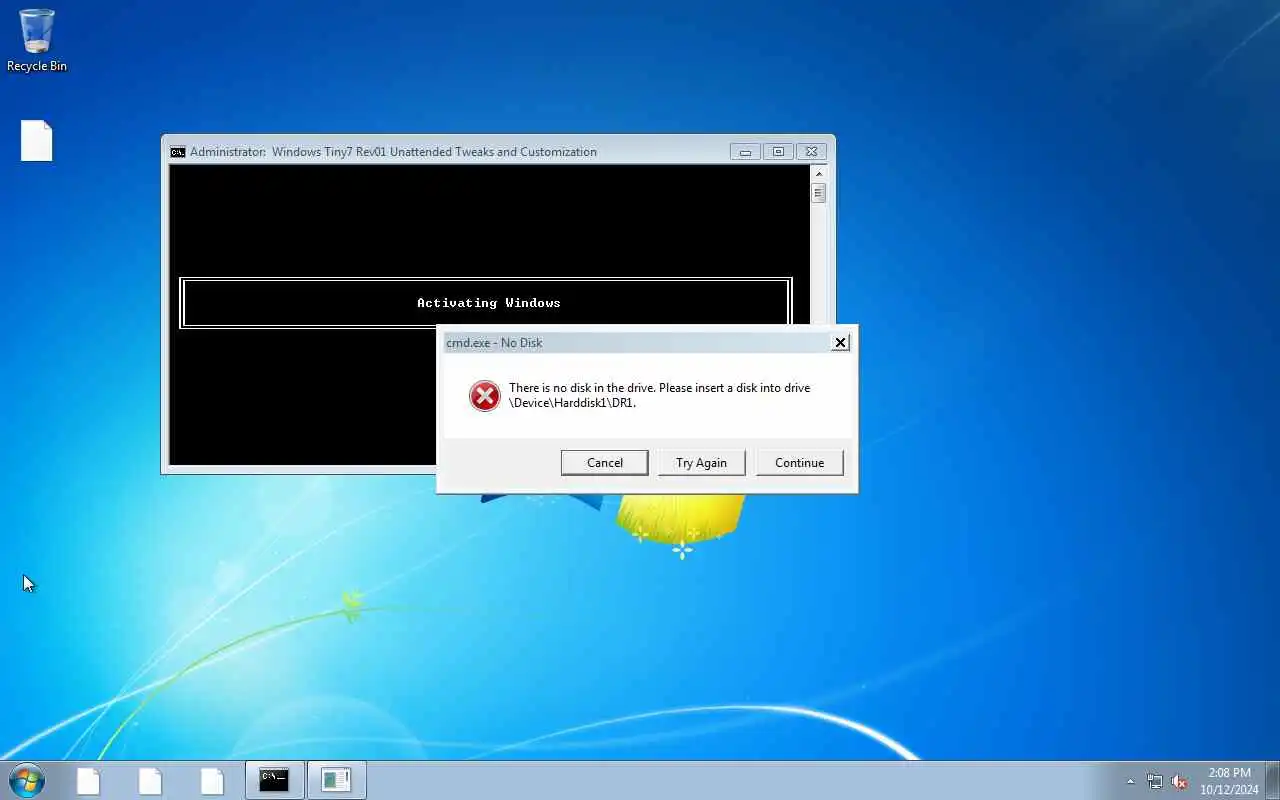Click the console scrollbar up arrow
The image size is (1280, 800).
[818, 173]
